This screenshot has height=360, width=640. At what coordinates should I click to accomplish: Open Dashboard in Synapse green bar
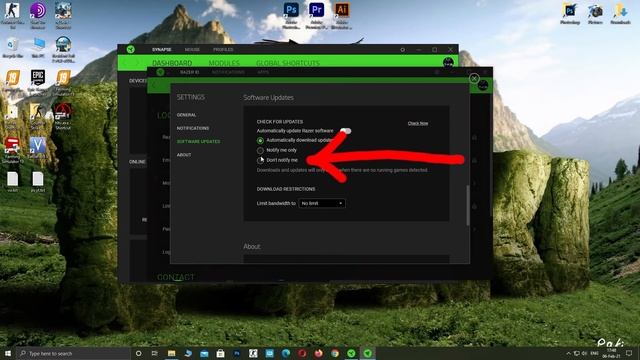tap(172, 63)
